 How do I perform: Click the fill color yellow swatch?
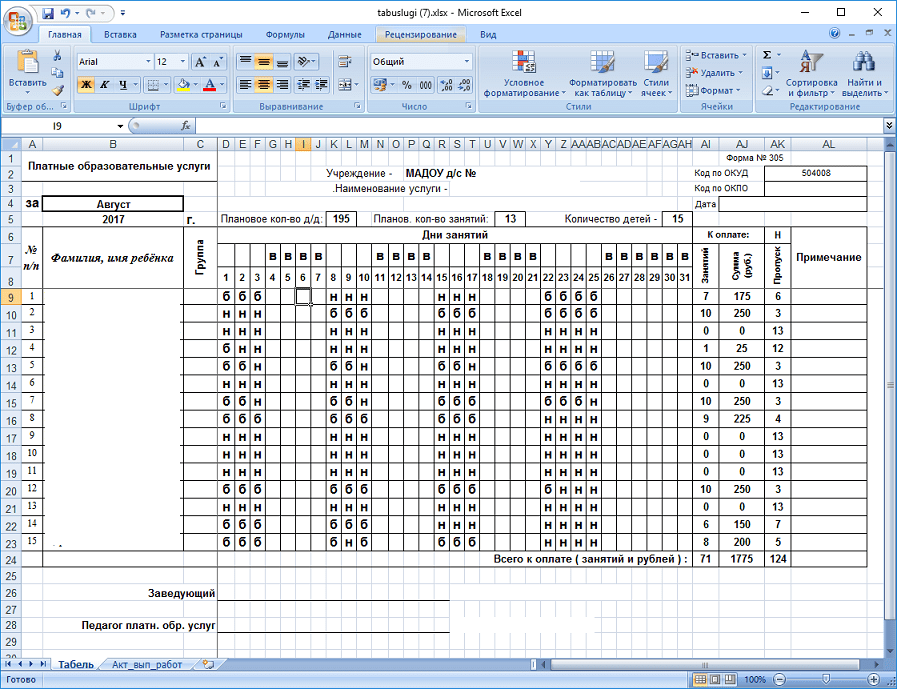click(183, 85)
